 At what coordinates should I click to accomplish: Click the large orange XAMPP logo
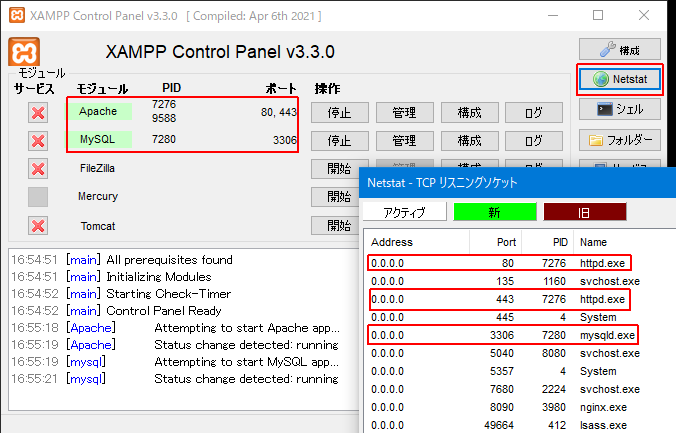coord(24,53)
